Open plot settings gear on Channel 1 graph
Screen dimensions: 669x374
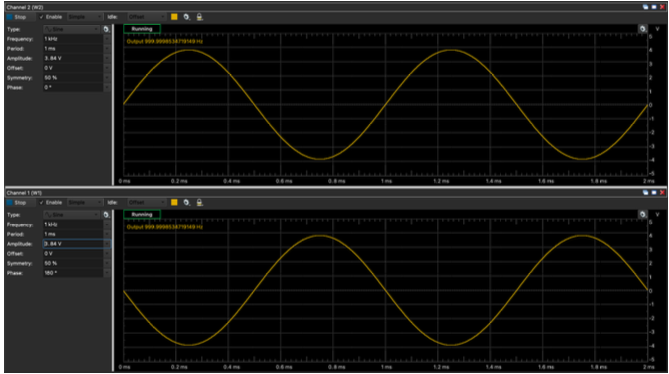coord(643,214)
